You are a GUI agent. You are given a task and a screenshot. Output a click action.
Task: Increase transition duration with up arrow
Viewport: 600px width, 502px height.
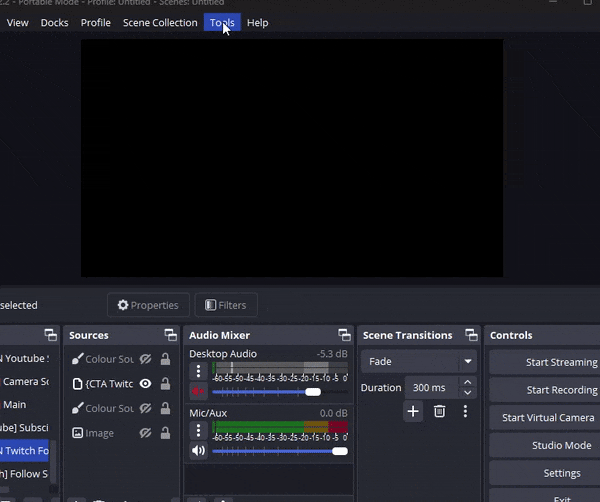point(468,382)
